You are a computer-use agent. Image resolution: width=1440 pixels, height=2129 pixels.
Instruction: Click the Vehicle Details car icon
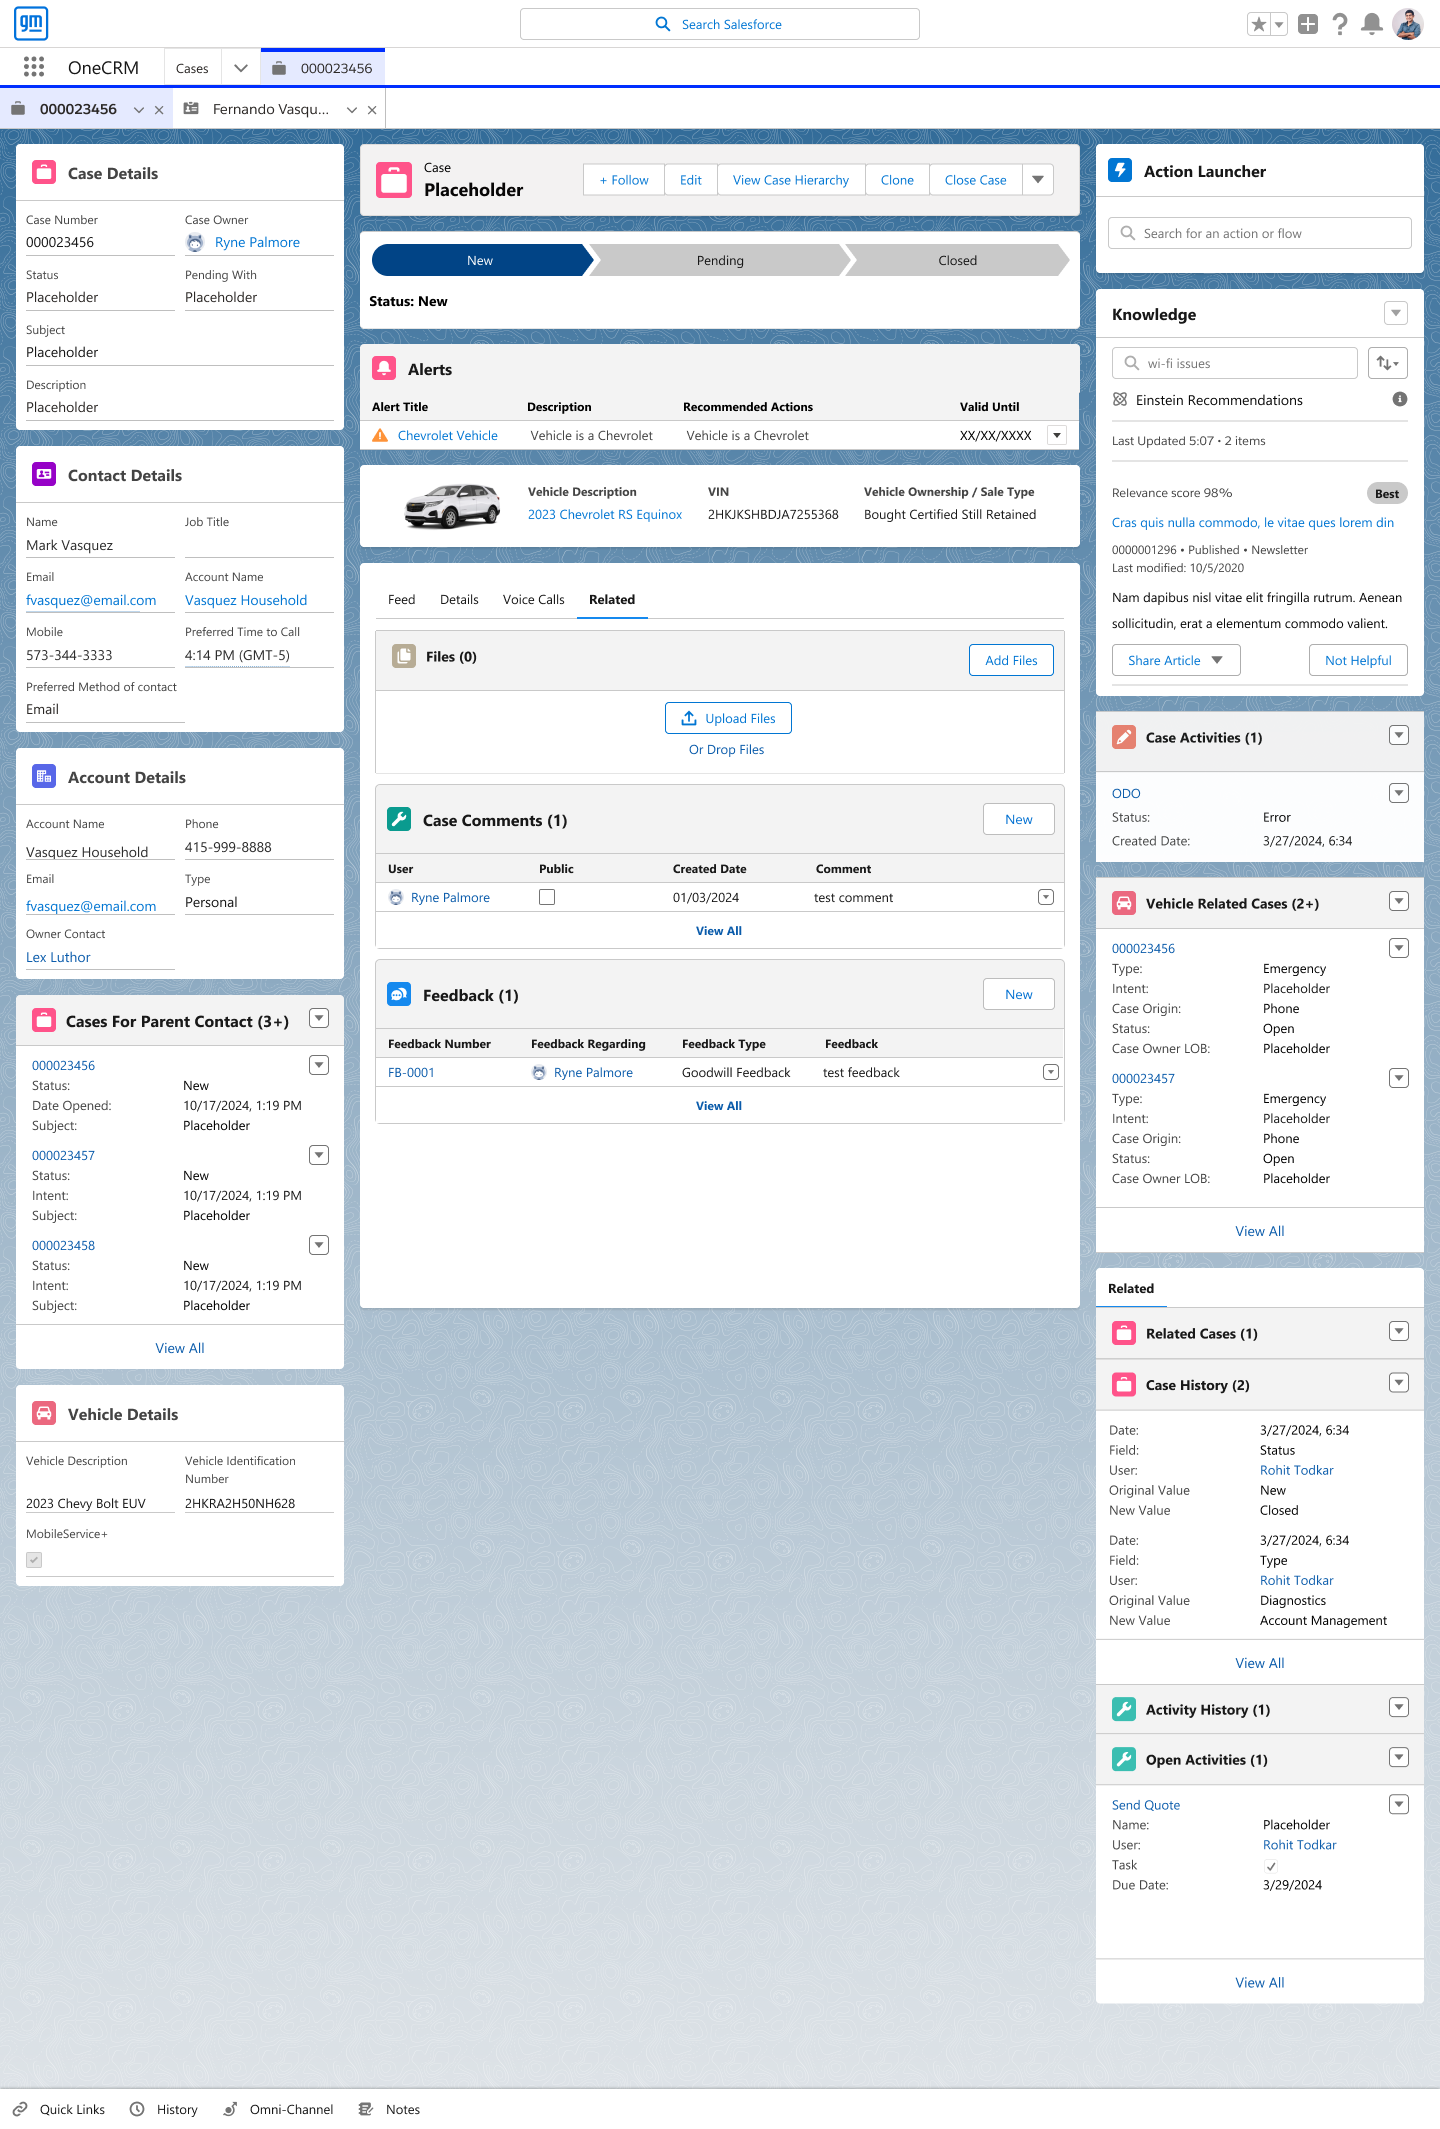44,1413
